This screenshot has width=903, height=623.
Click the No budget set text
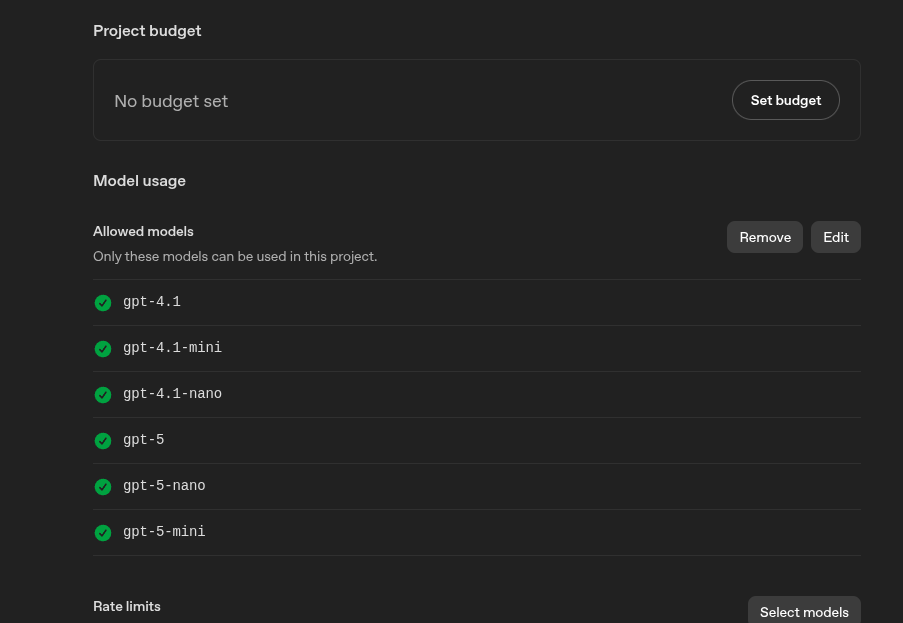pyautogui.click(x=171, y=101)
